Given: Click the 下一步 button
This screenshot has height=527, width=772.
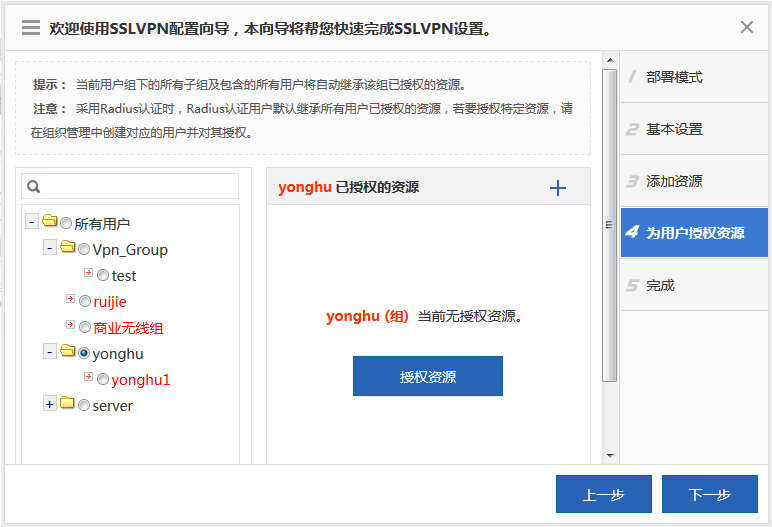Looking at the screenshot, I should 709,495.
